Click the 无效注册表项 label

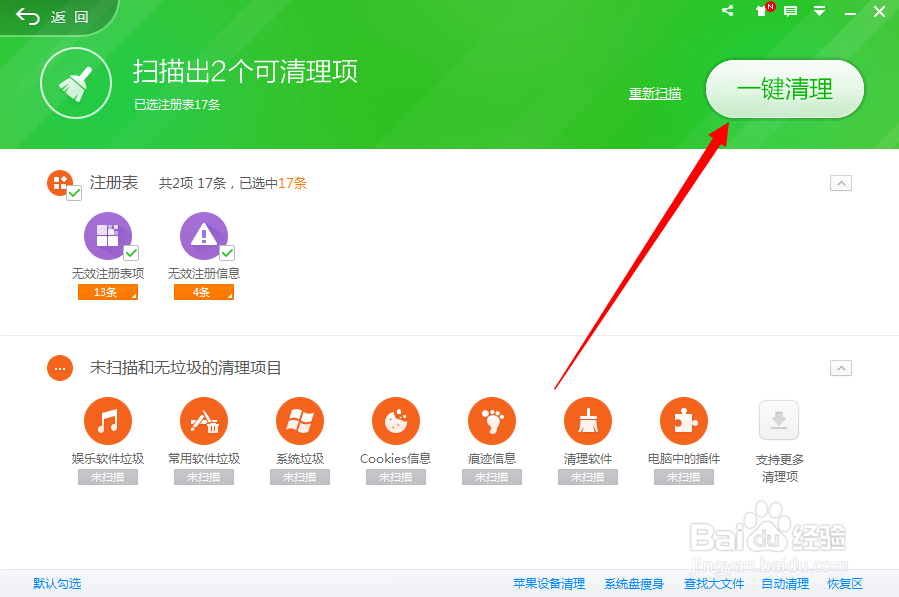coord(108,274)
